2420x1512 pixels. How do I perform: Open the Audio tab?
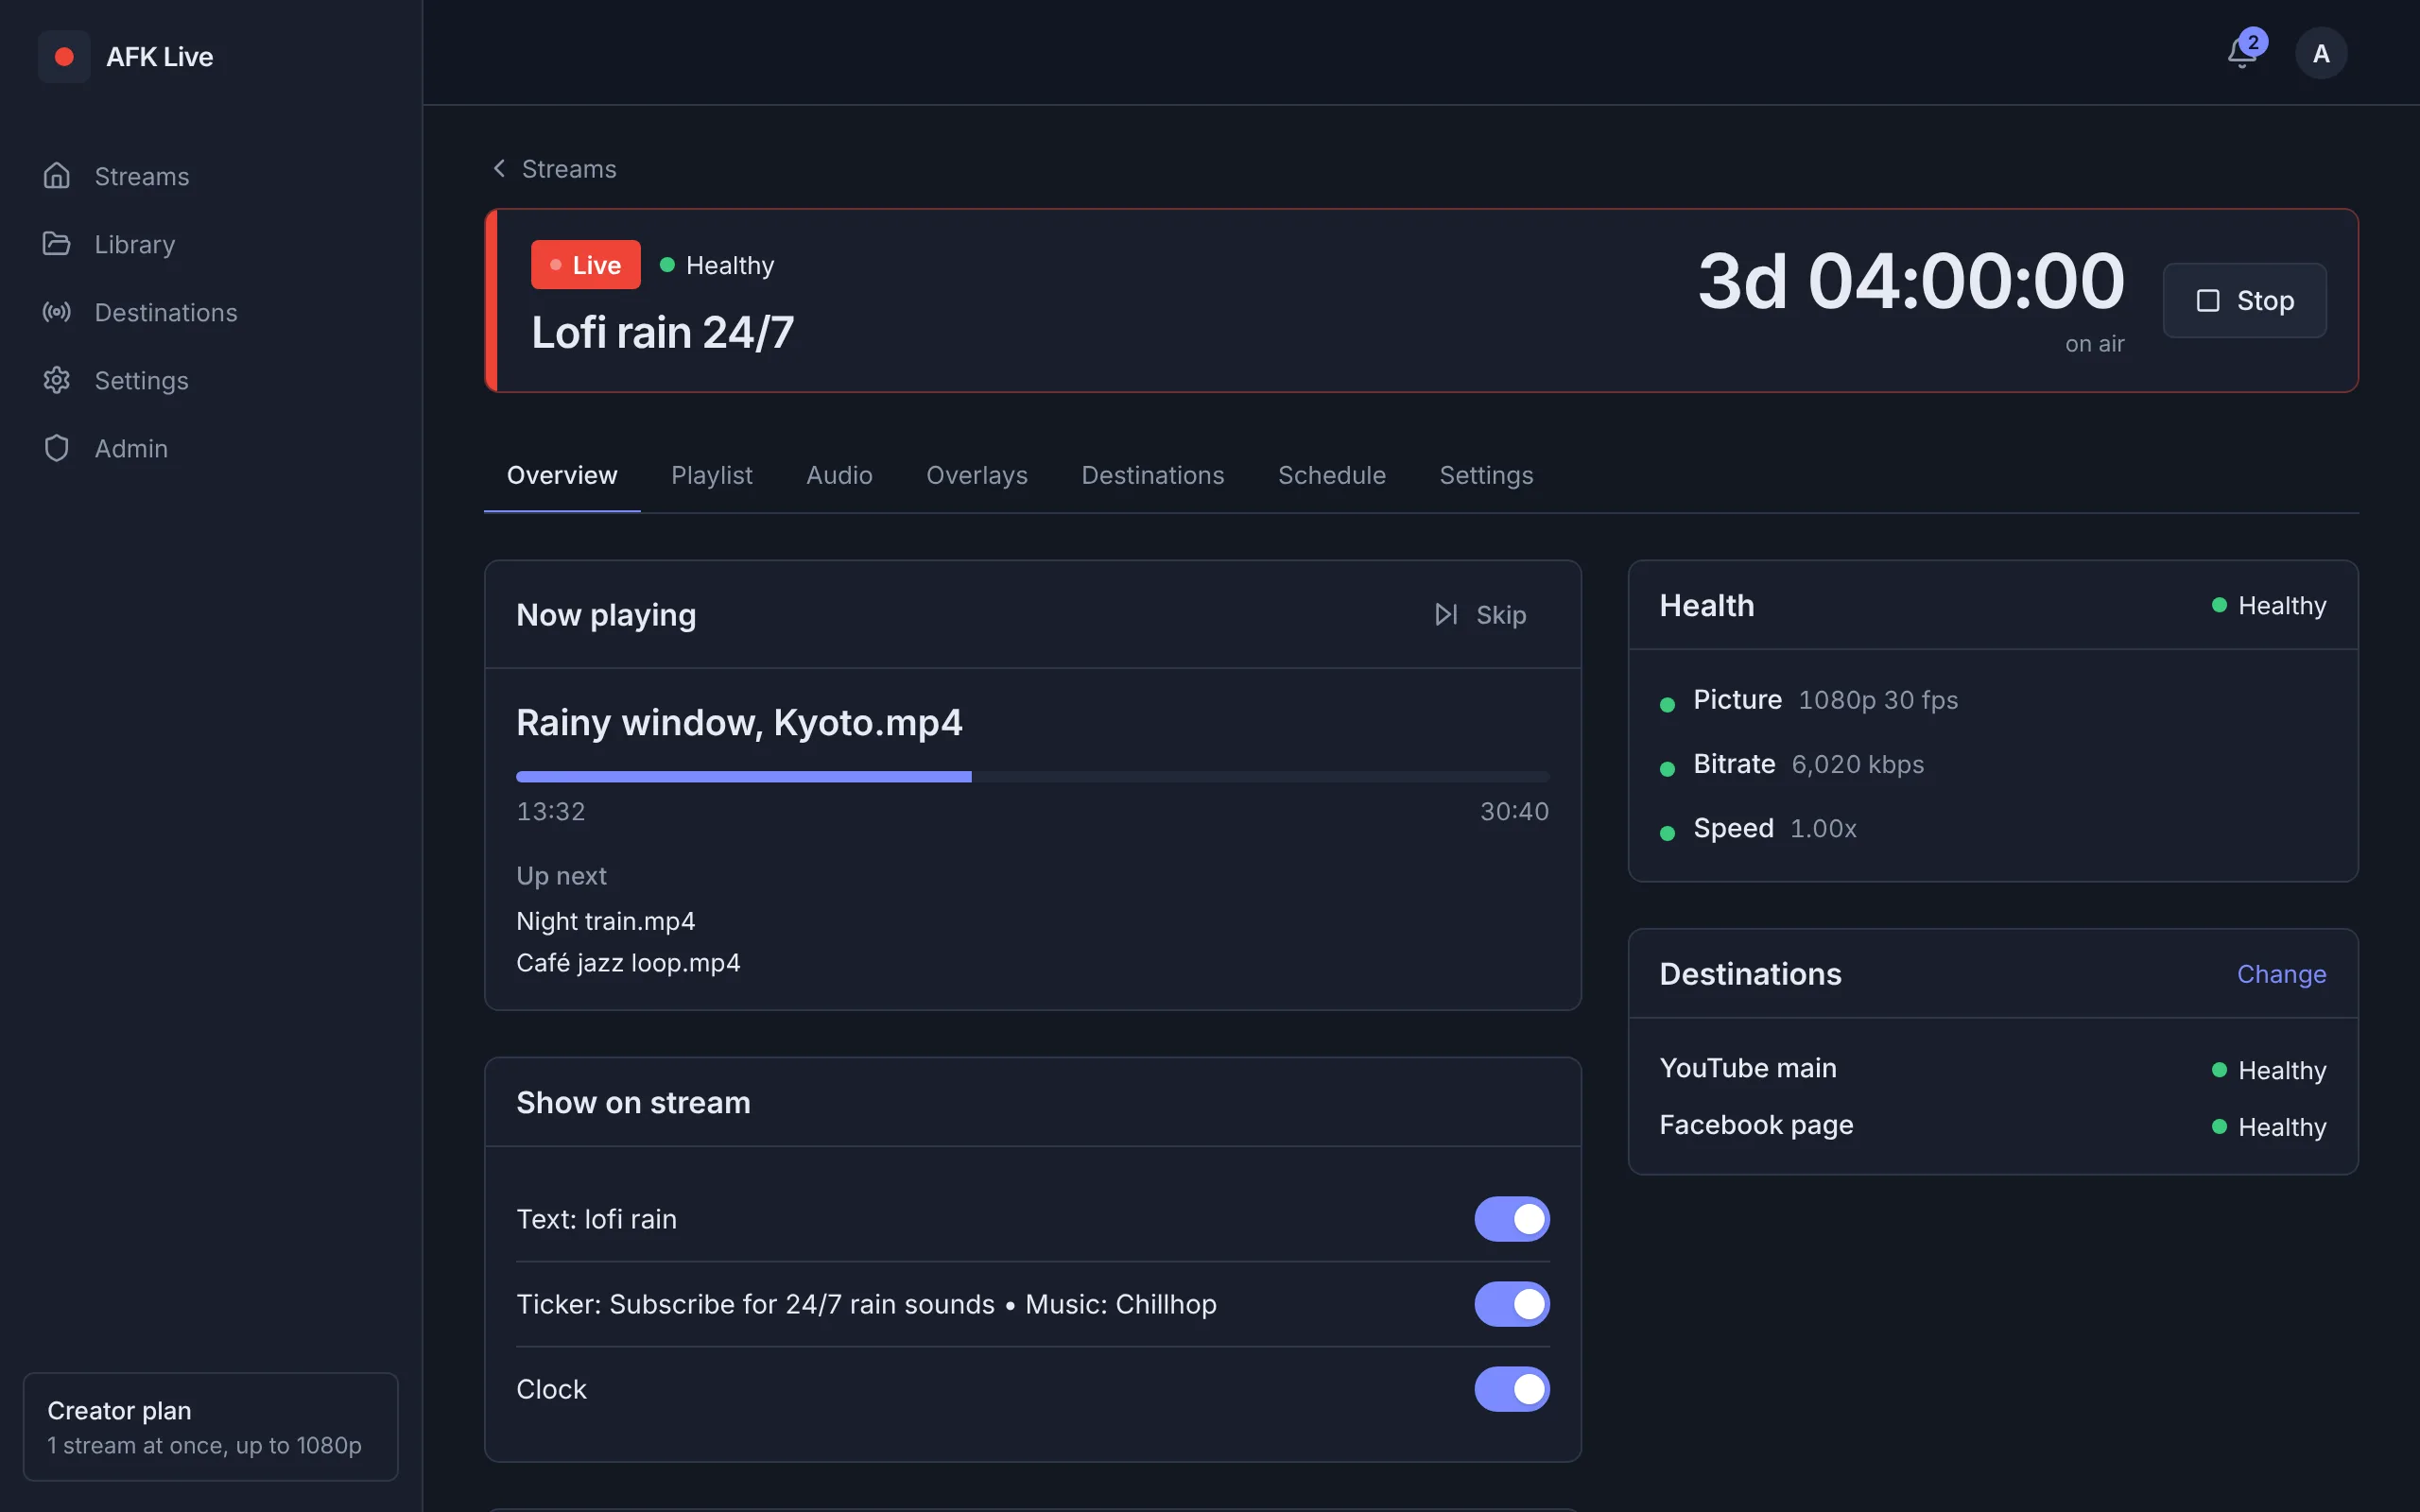(839, 475)
